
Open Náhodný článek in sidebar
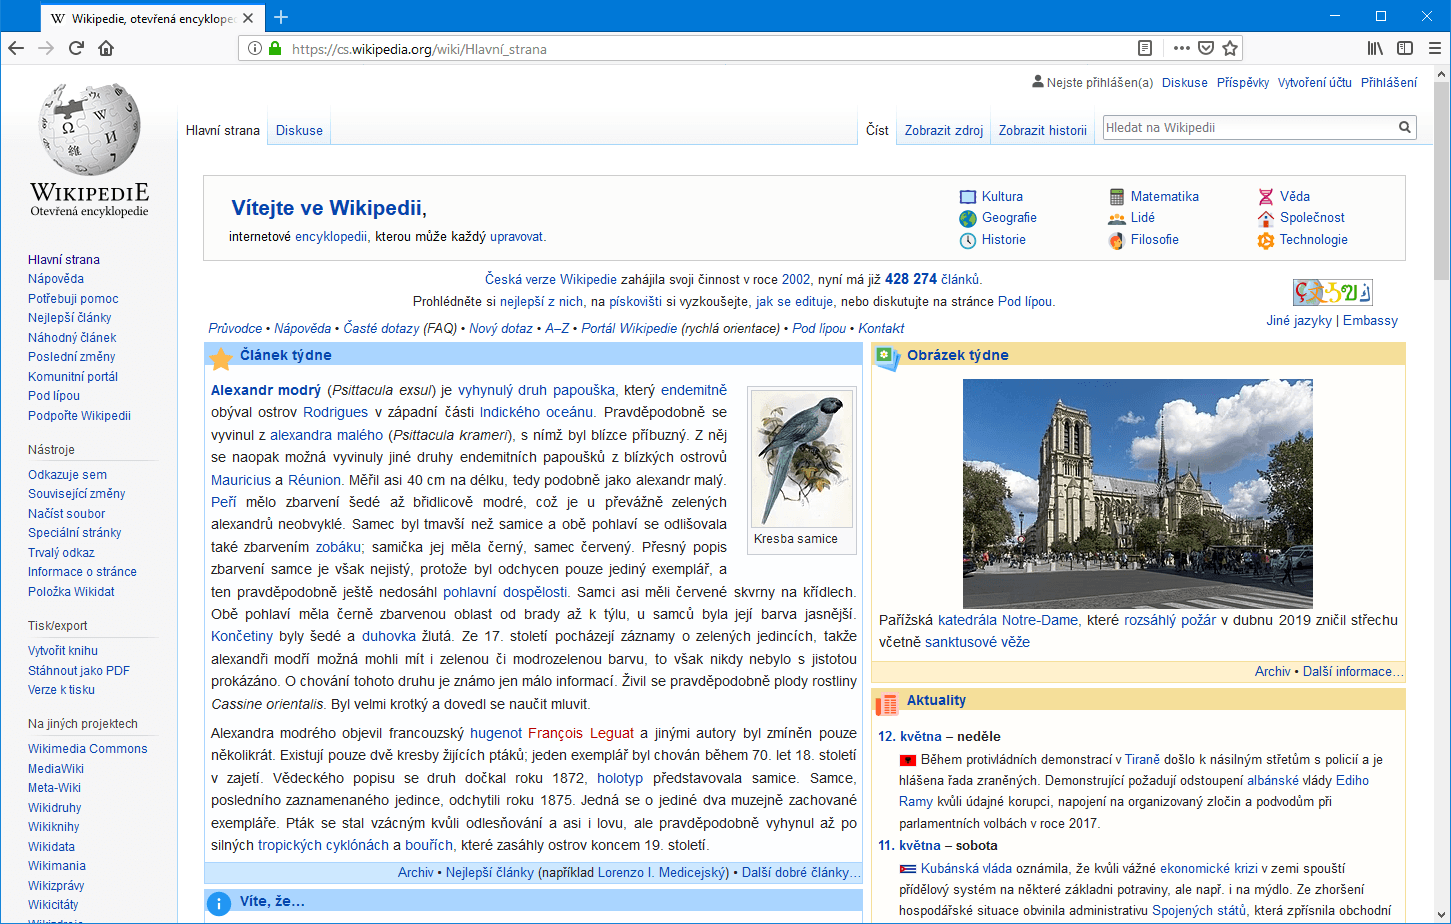72,337
